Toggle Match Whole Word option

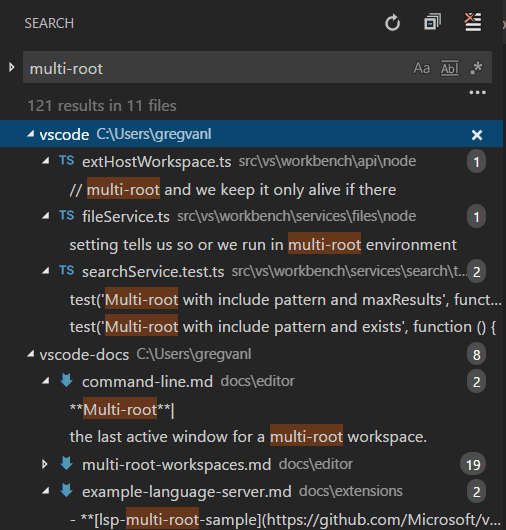tap(450, 68)
